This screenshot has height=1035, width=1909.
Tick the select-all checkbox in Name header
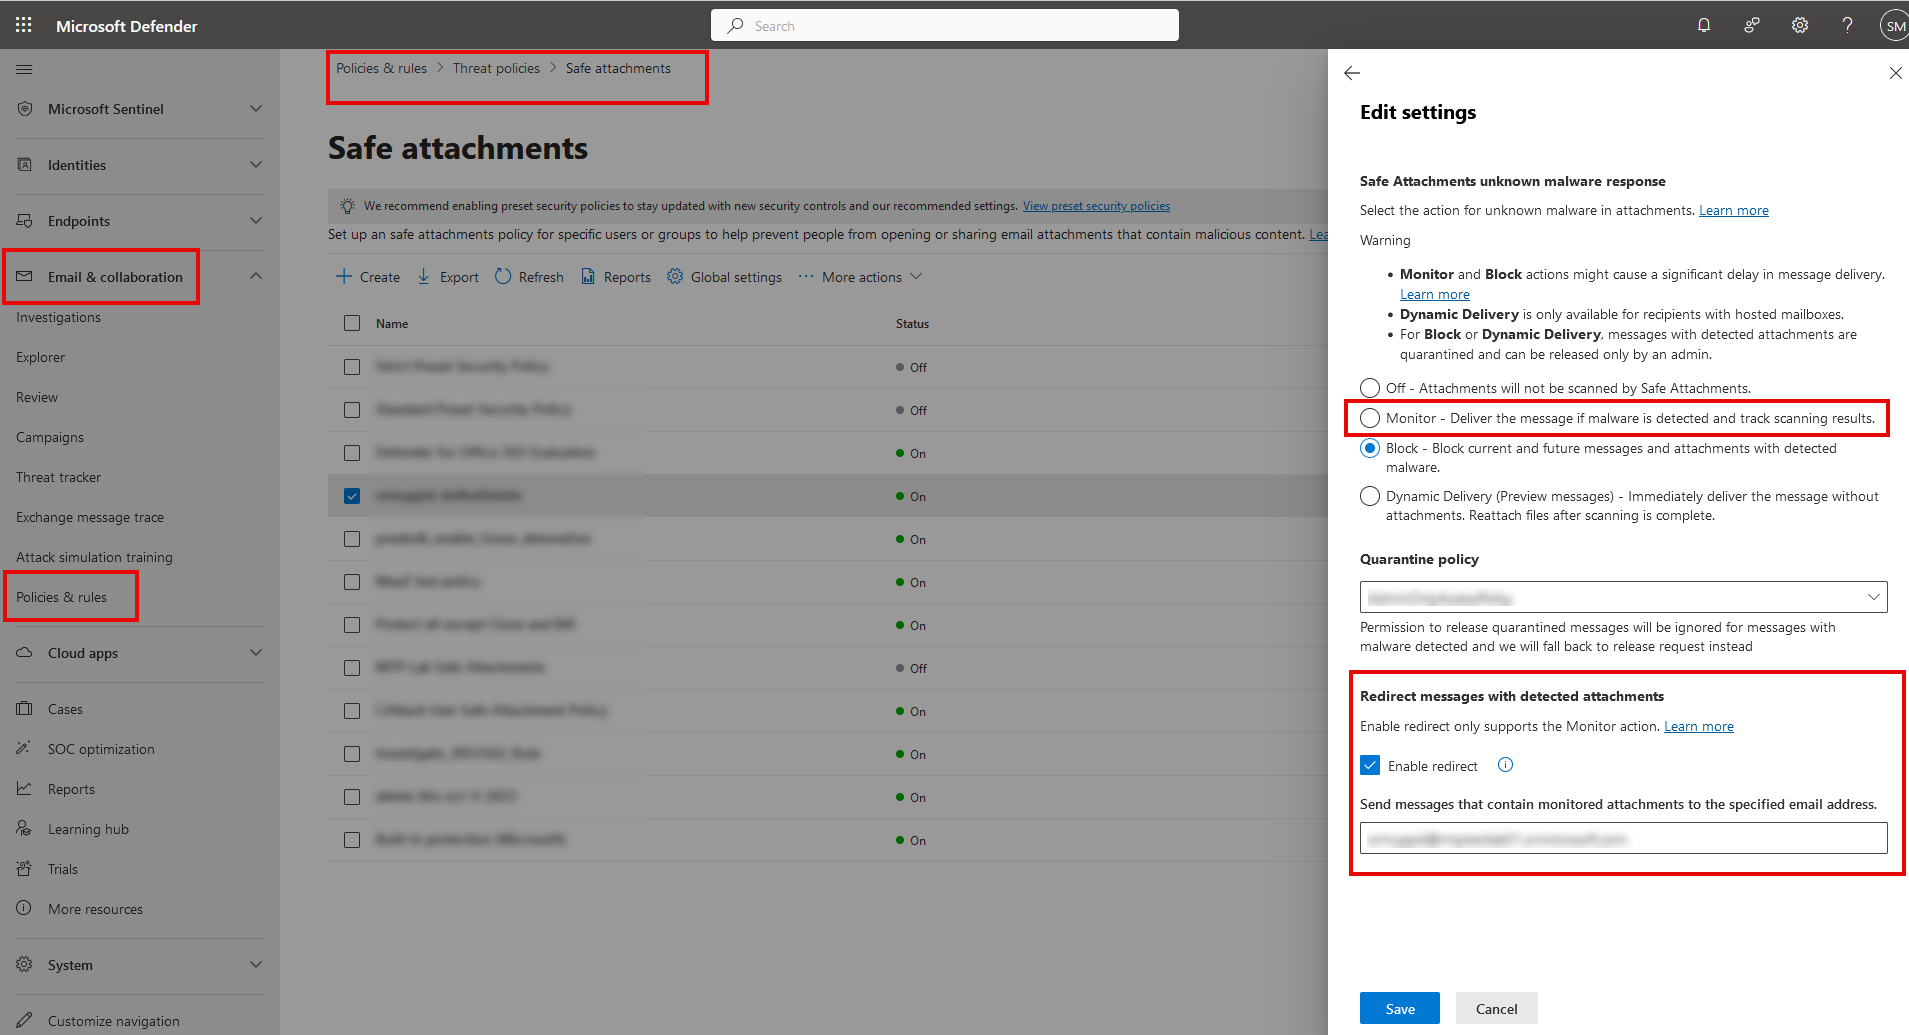(352, 323)
